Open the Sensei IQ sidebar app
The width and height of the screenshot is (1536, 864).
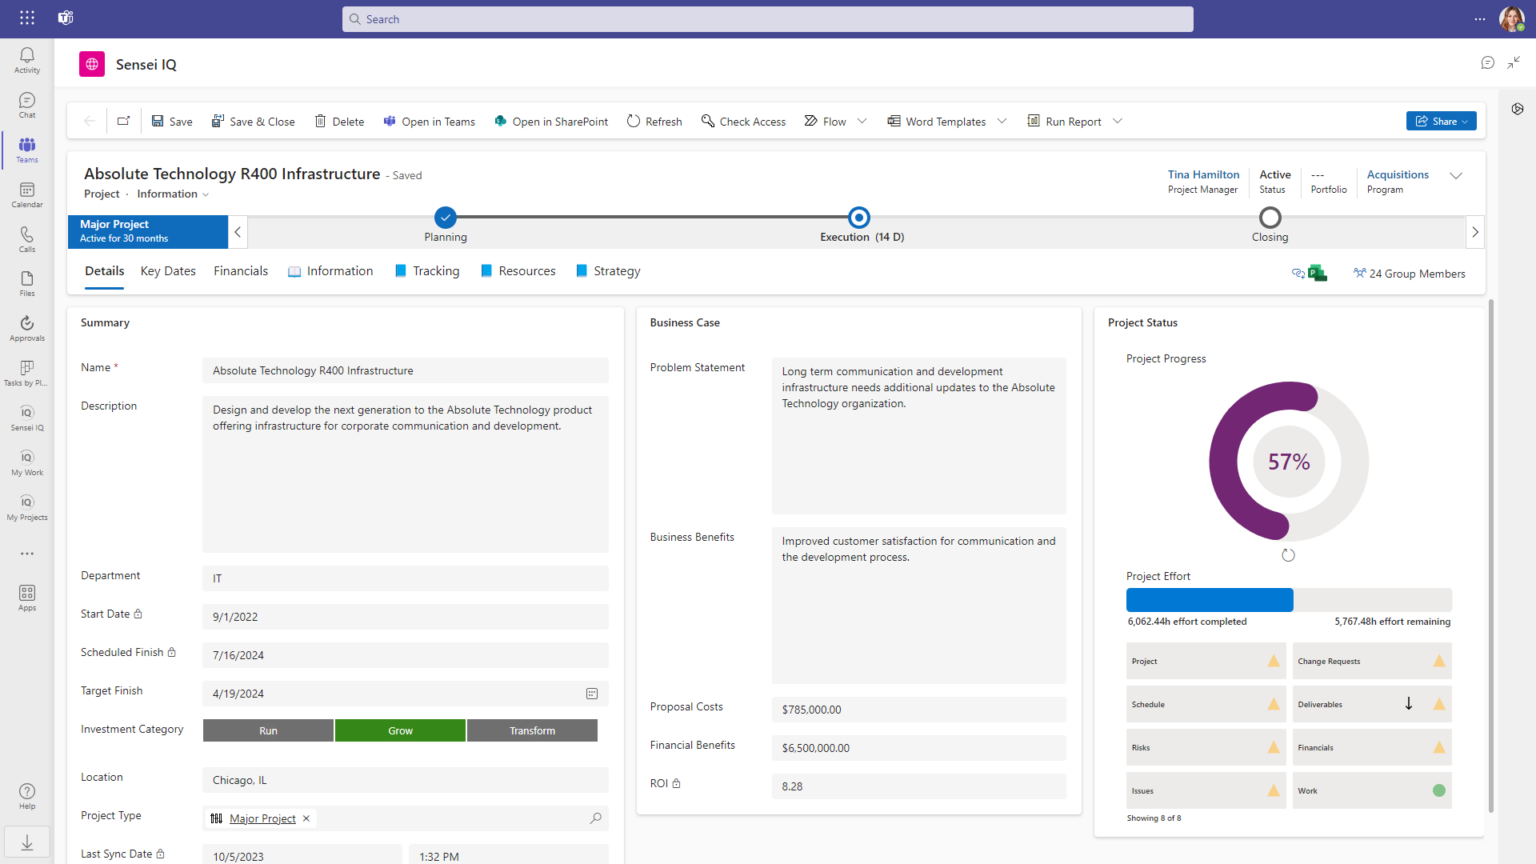click(26, 417)
